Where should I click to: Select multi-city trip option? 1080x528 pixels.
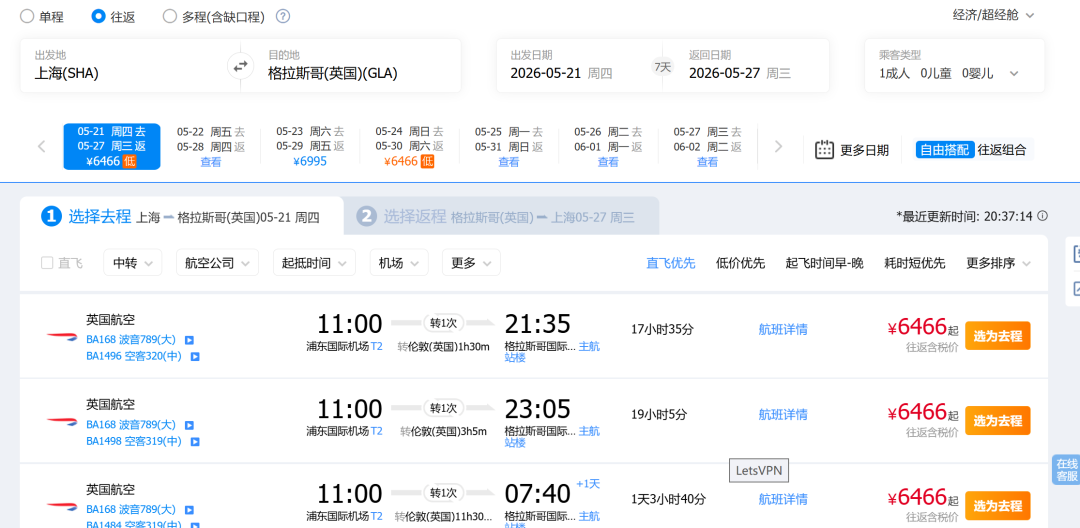pos(214,17)
